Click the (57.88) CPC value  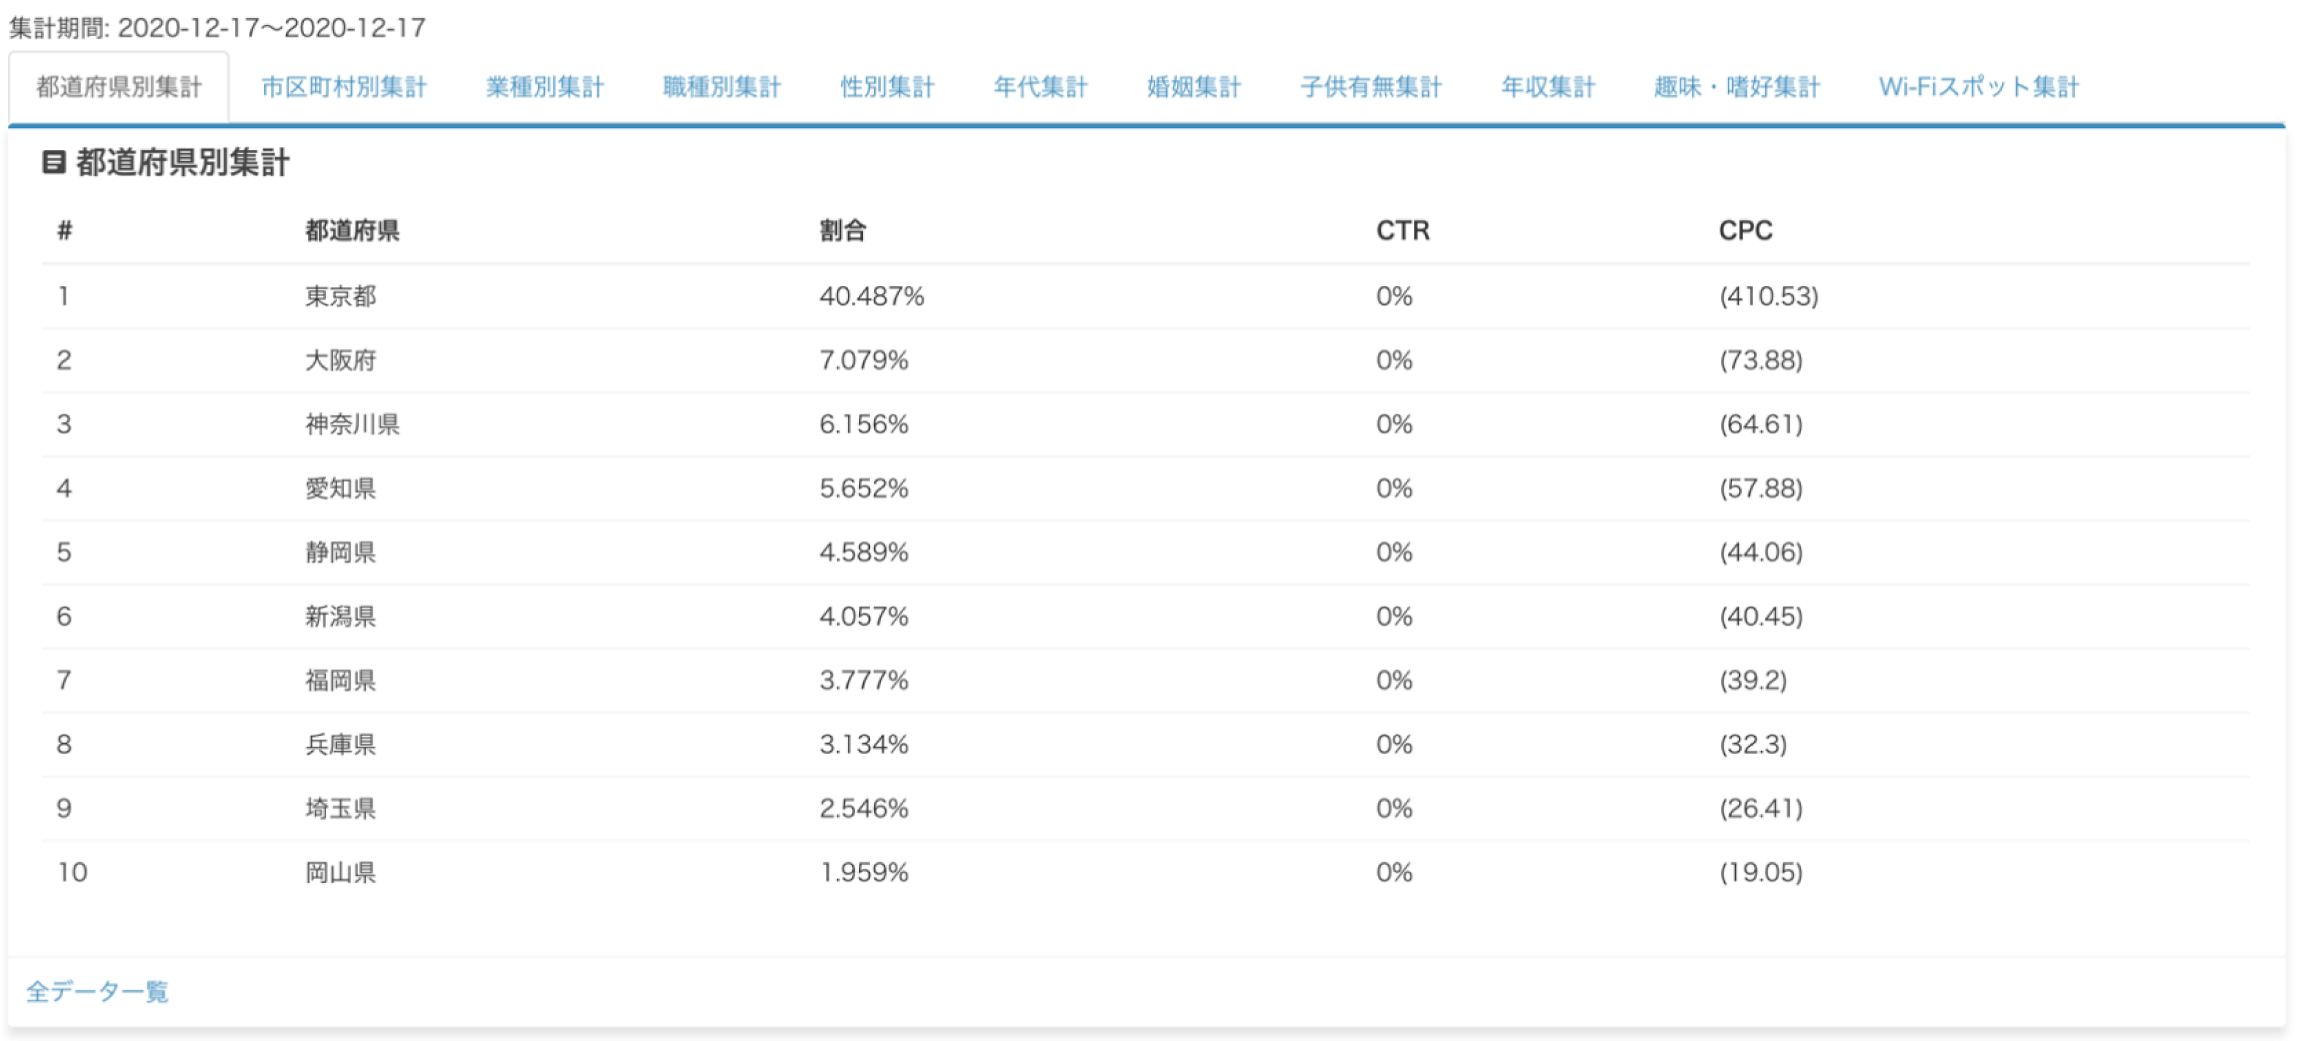(1760, 488)
